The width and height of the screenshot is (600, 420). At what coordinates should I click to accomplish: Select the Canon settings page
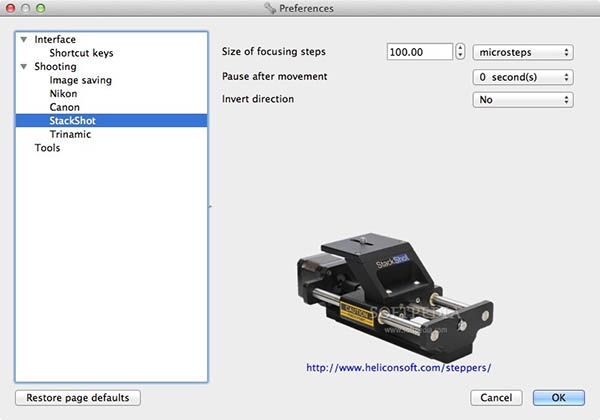tap(65, 107)
